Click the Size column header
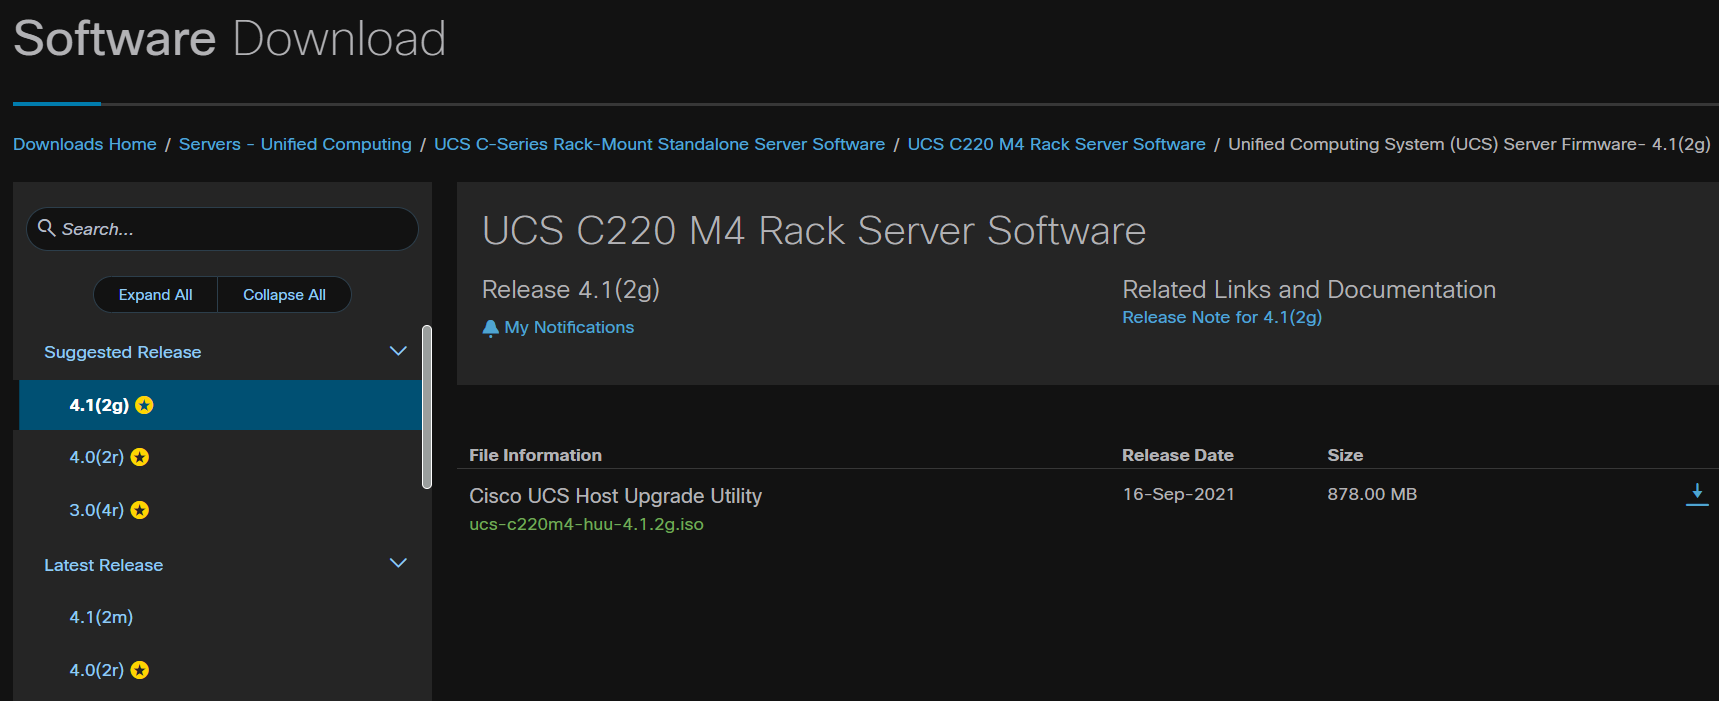Viewport: 1719px width, 701px height. (x=1345, y=455)
